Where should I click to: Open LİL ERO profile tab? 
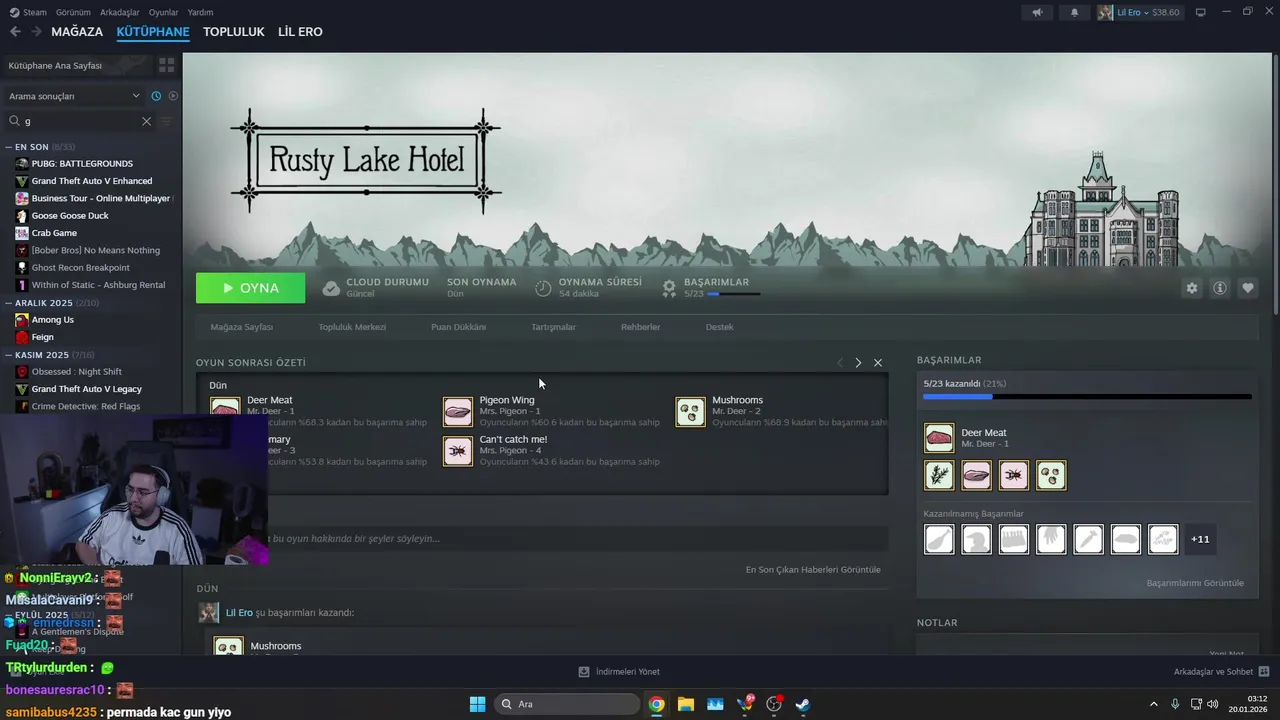[x=300, y=32]
